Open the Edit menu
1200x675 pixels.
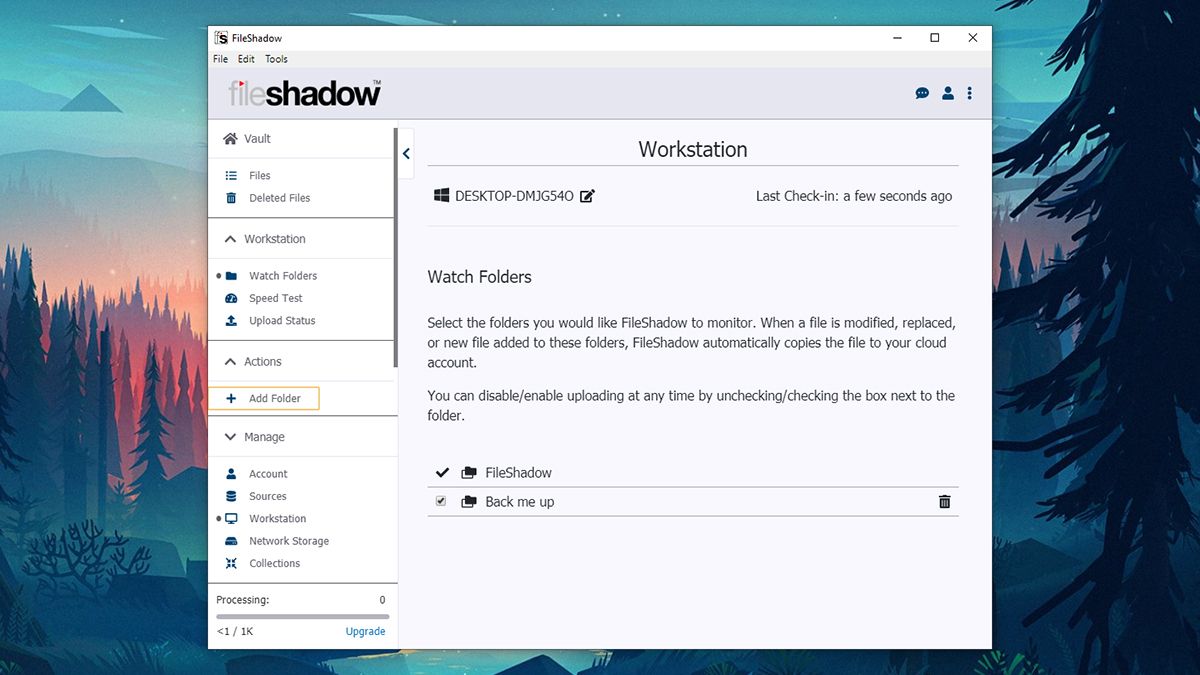pyautogui.click(x=246, y=59)
